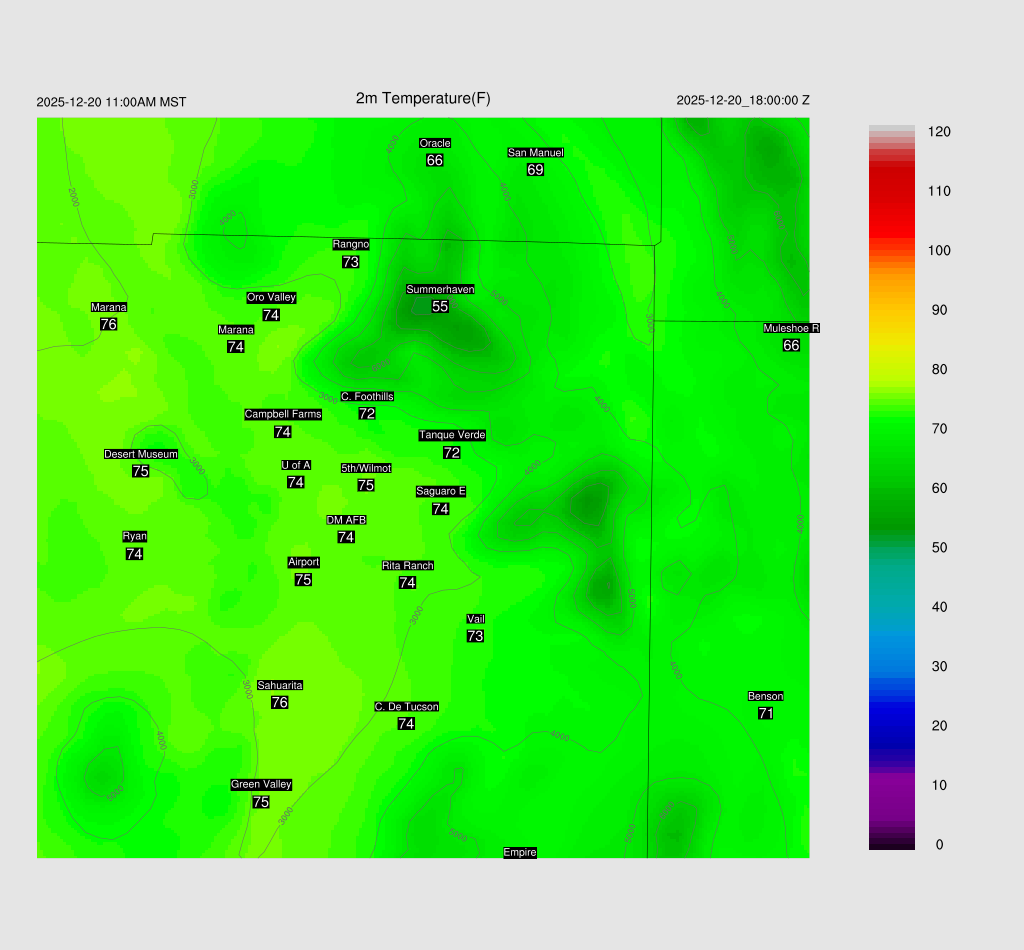Select the Muleshoe R station label
1024x950 pixels.
[x=792, y=329]
